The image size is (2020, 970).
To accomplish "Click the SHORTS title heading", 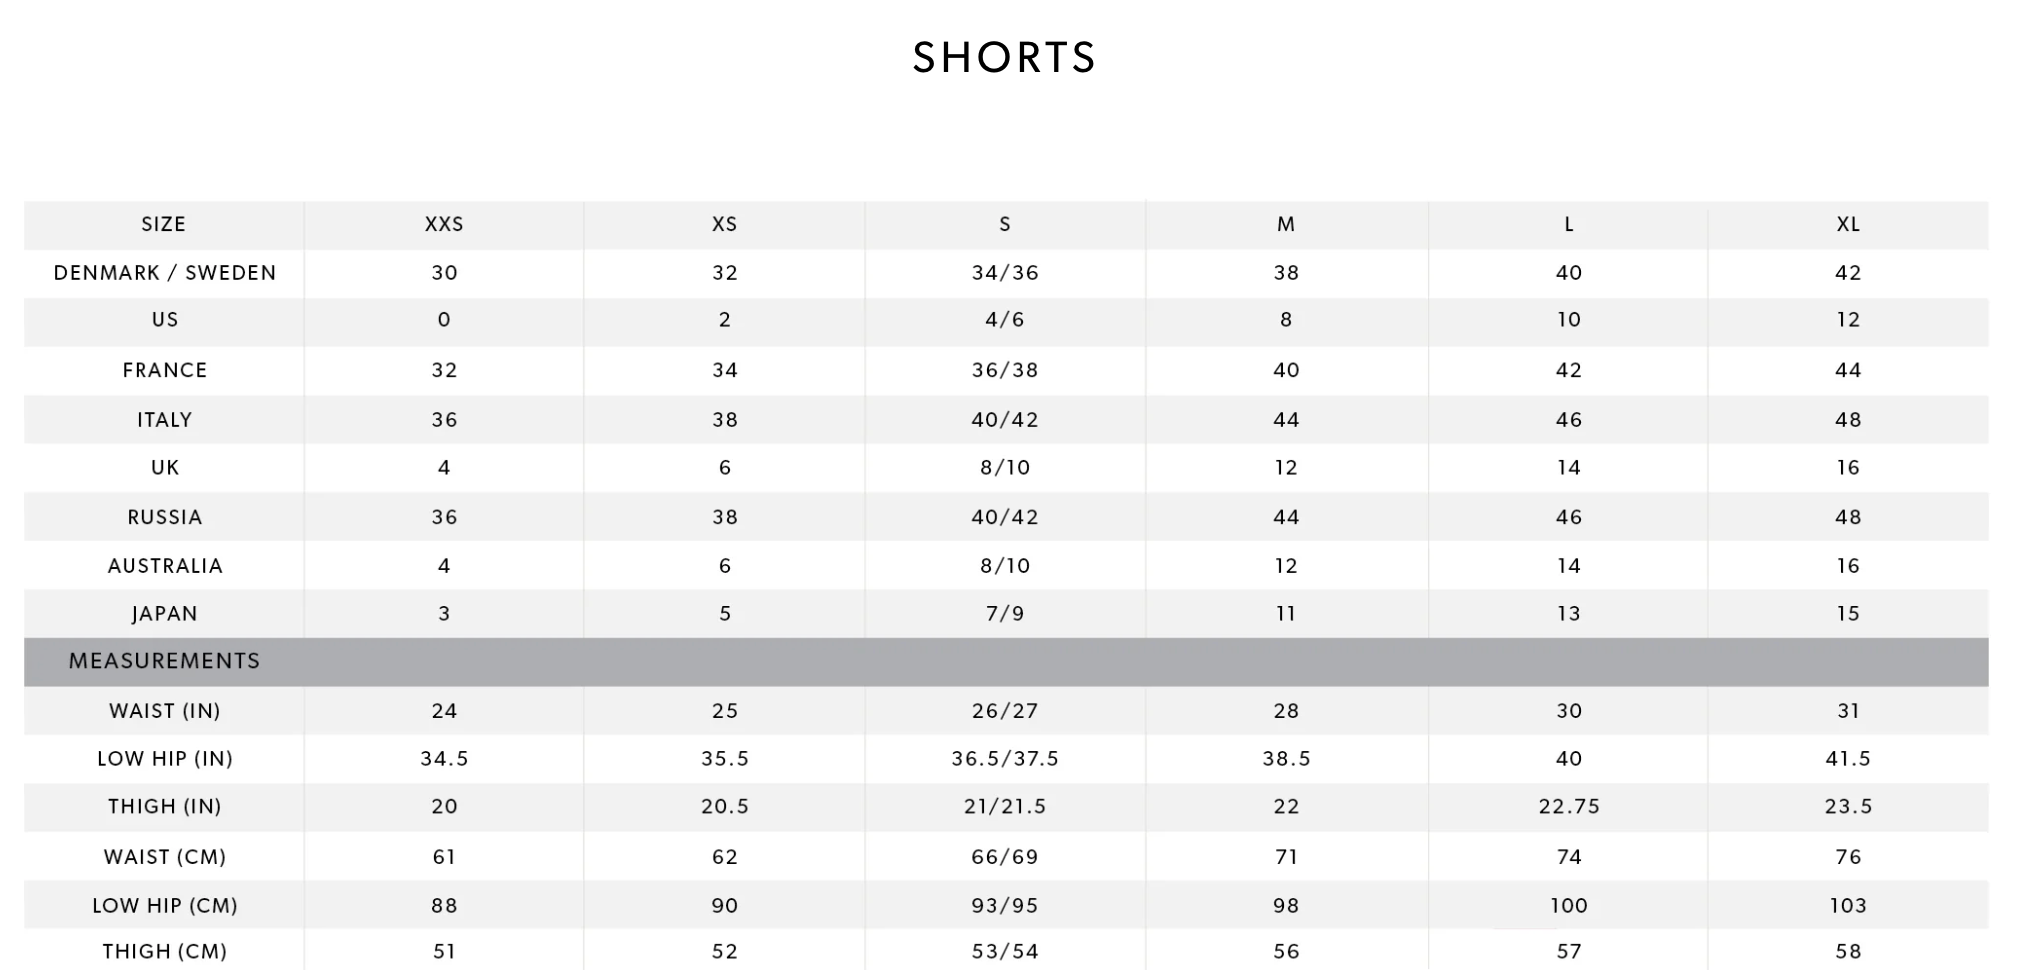I will click(x=1004, y=57).
